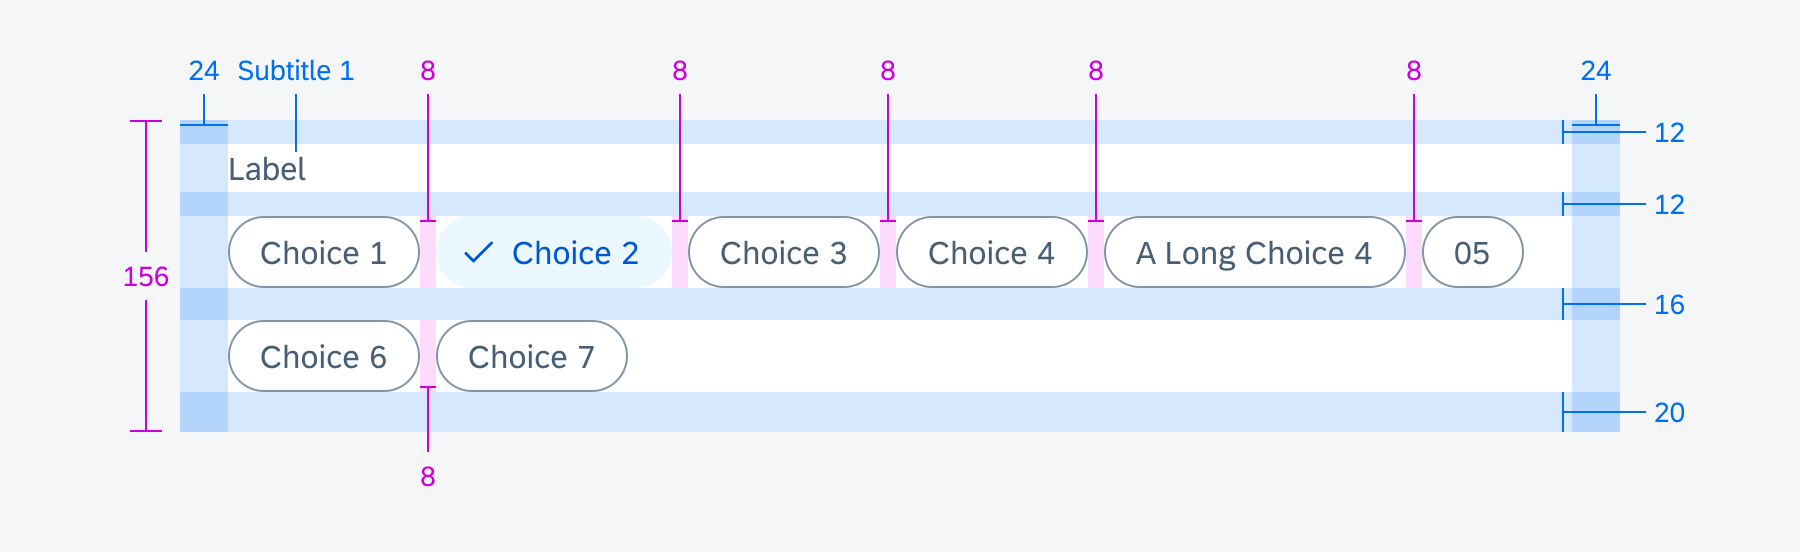Click the Label heading text

267,169
